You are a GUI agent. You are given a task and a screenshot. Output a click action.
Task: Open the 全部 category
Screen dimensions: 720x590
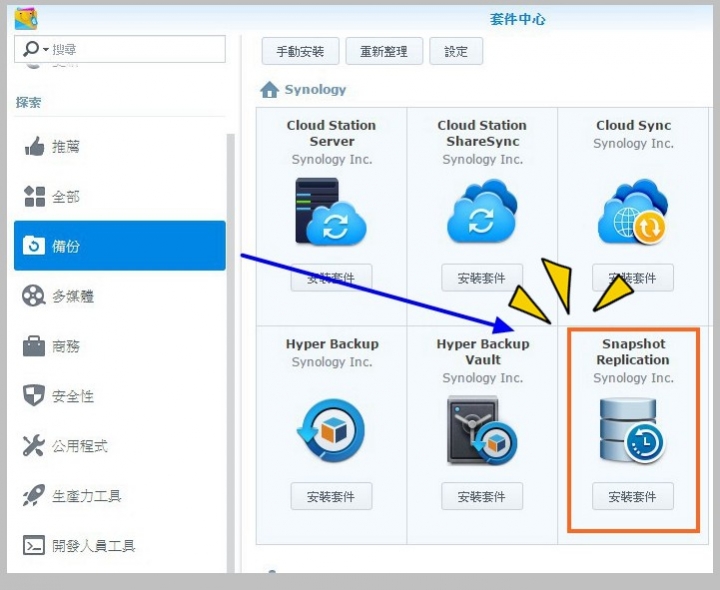click(120, 197)
